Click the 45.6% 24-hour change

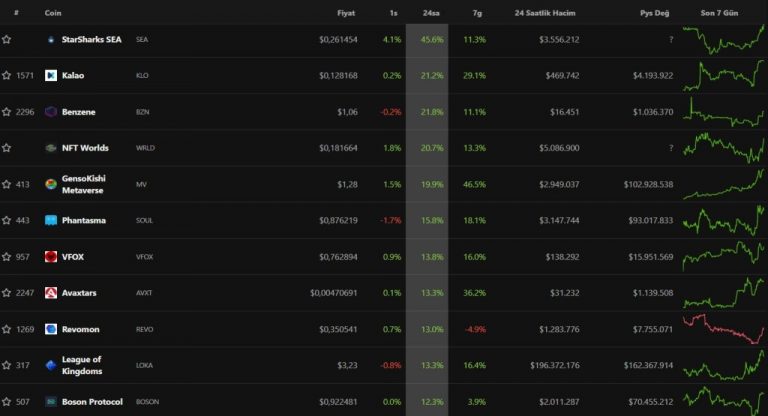pyautogui.click(x=432, y=40)
